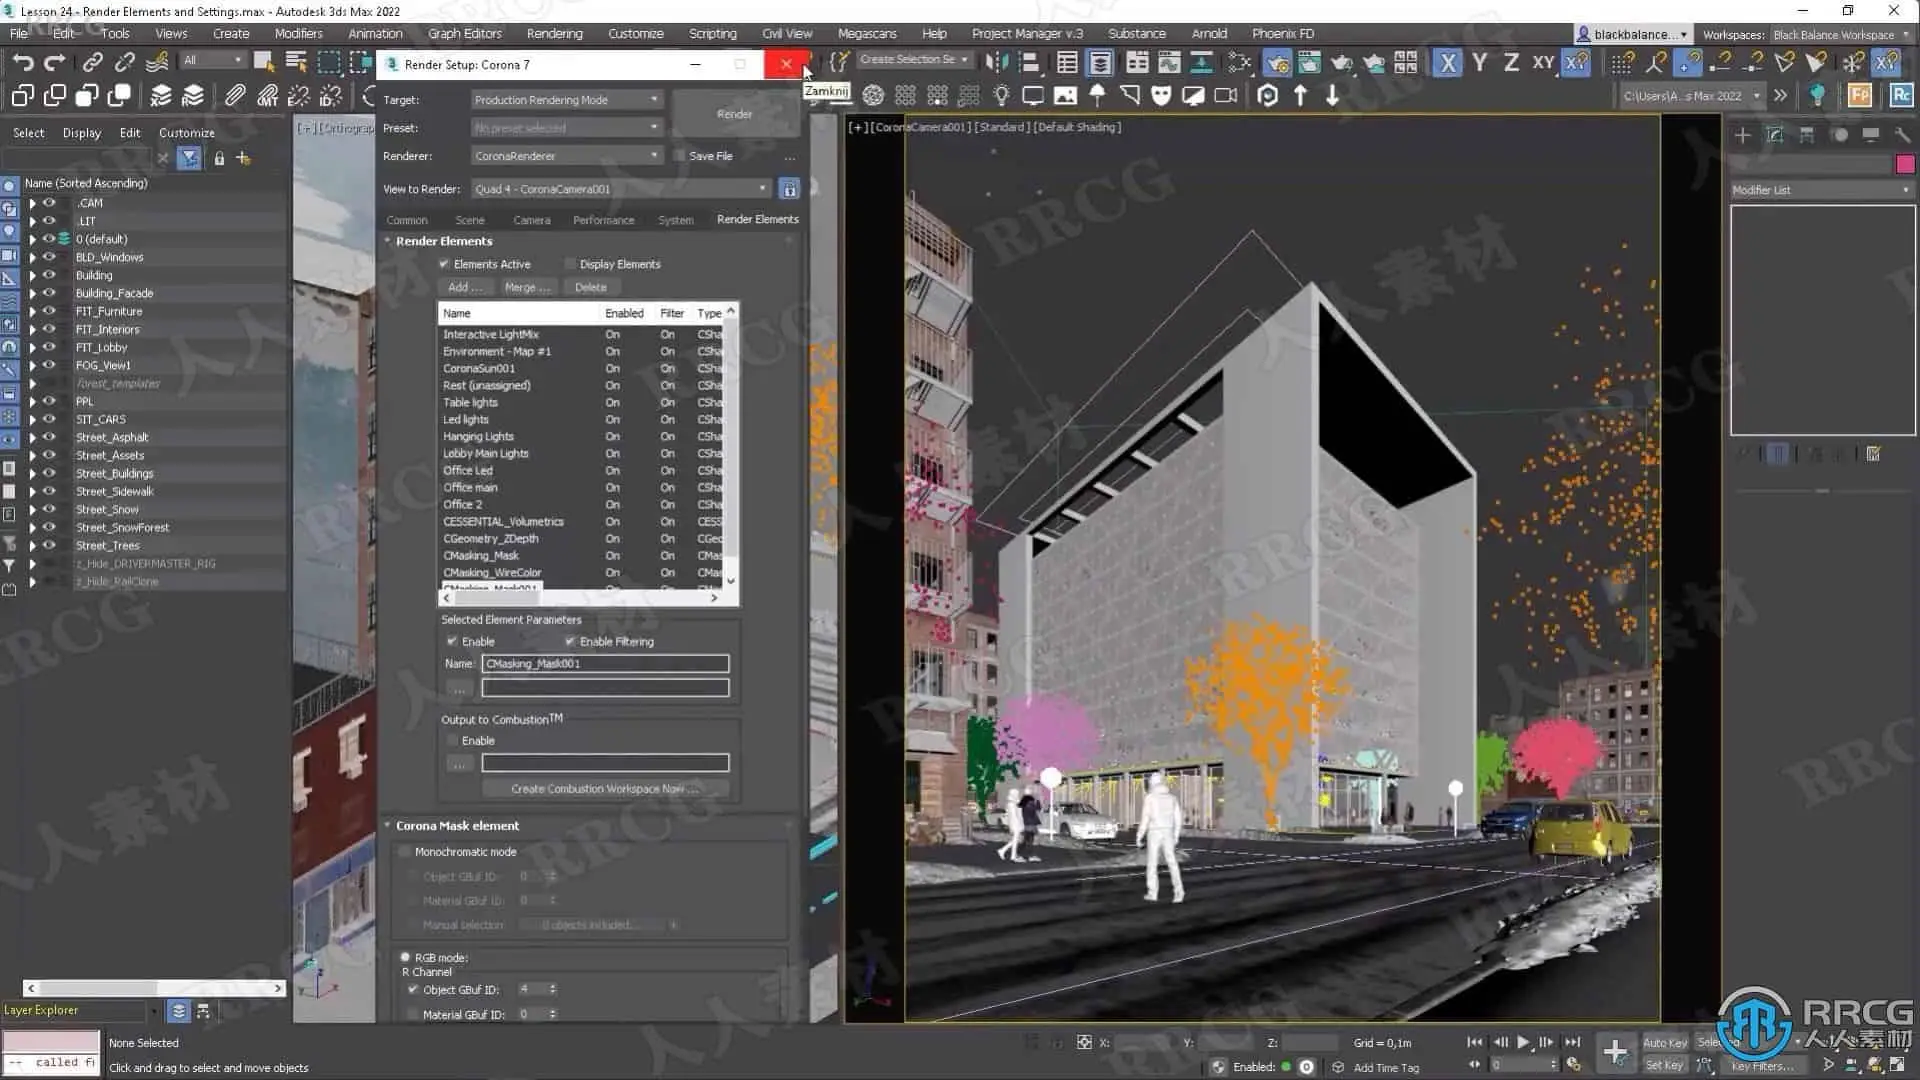Switch to the Common tab

tap(407, 220)
